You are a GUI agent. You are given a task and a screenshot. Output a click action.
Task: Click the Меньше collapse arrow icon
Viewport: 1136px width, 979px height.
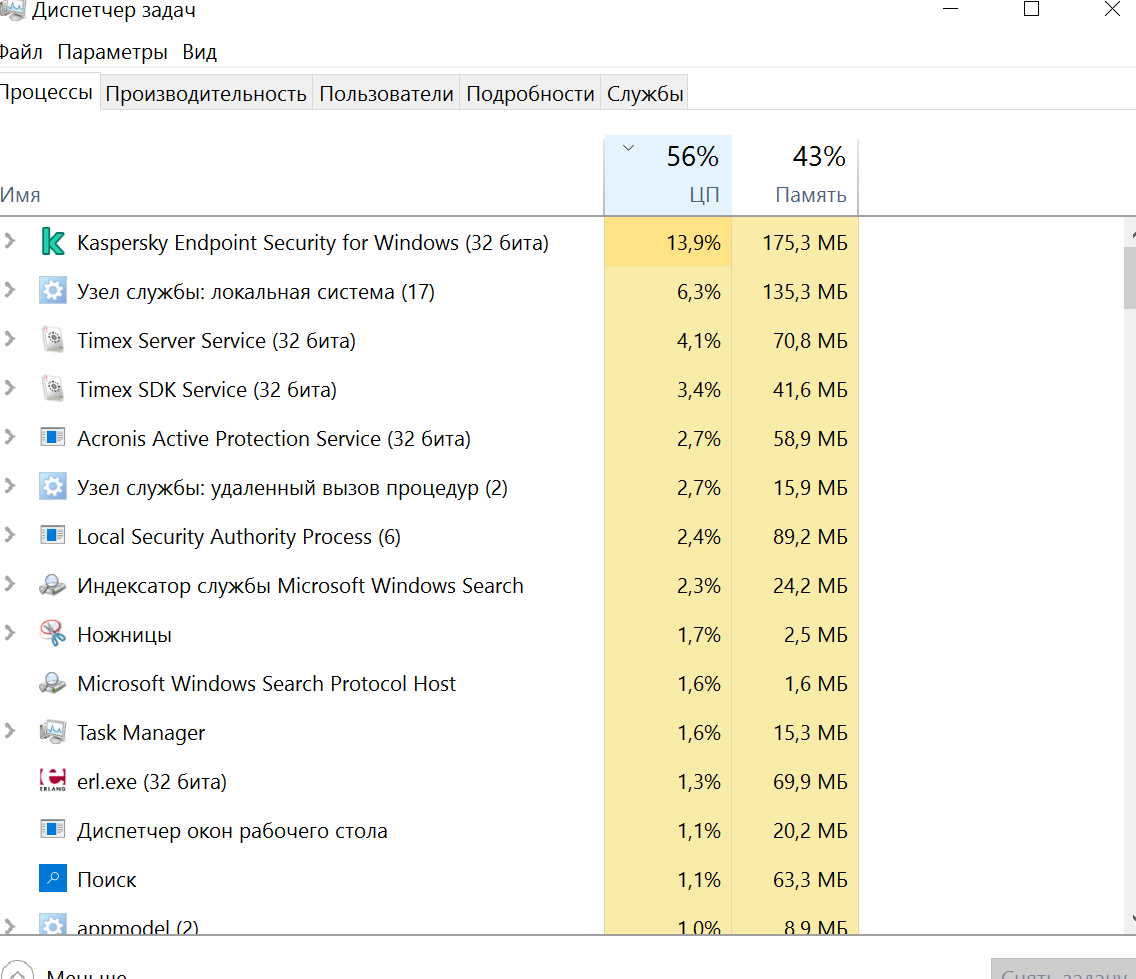(x=17, y=970)
